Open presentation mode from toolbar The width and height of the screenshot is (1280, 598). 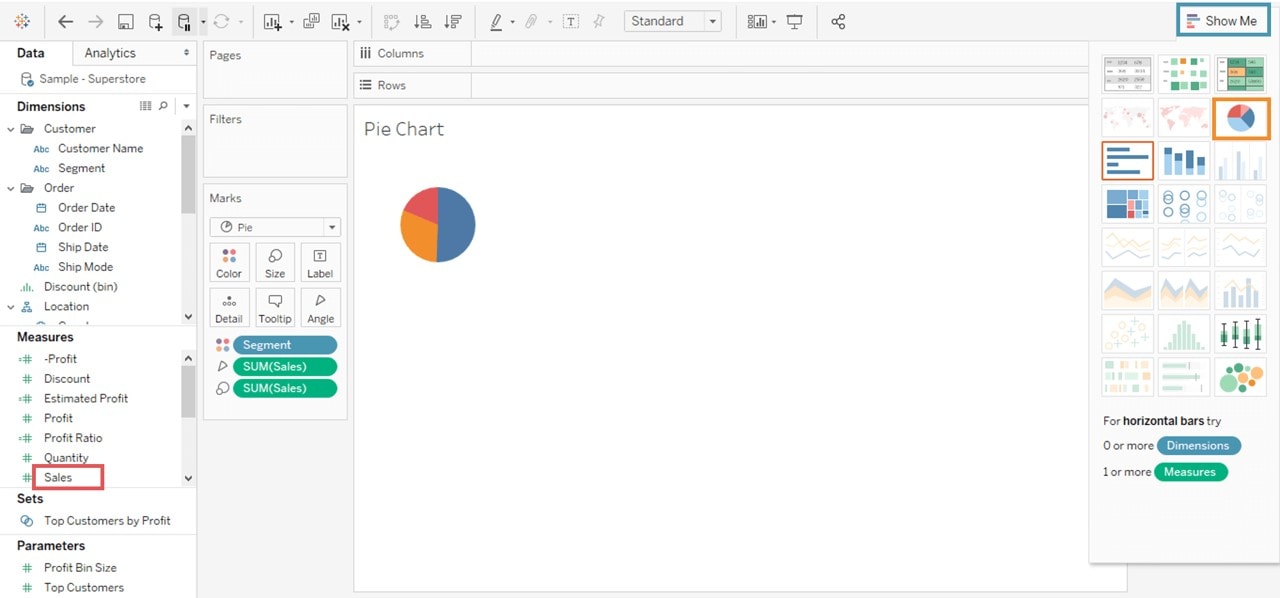[794, 21]
